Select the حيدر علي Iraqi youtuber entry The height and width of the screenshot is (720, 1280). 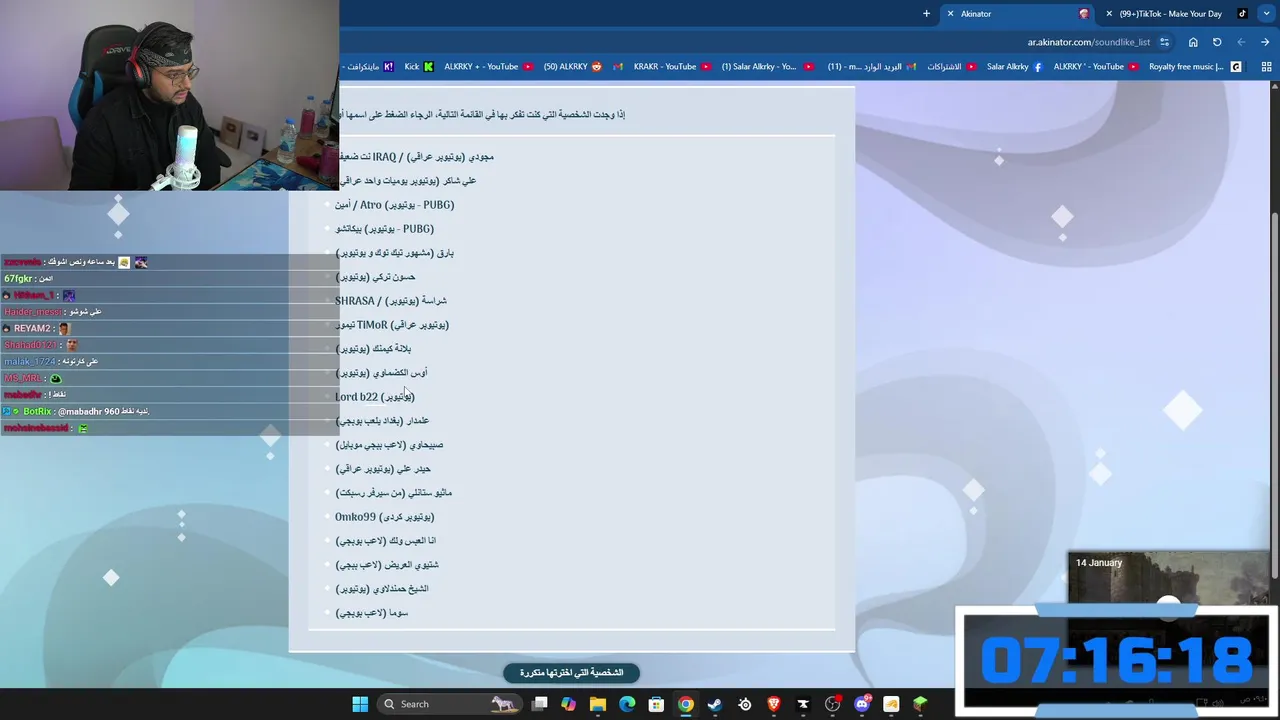[383, 469]
